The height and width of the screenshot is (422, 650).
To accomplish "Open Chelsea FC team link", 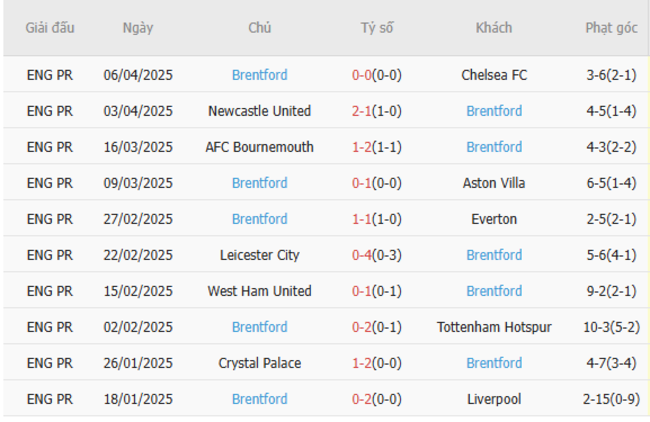I will [x=494, y=75].
